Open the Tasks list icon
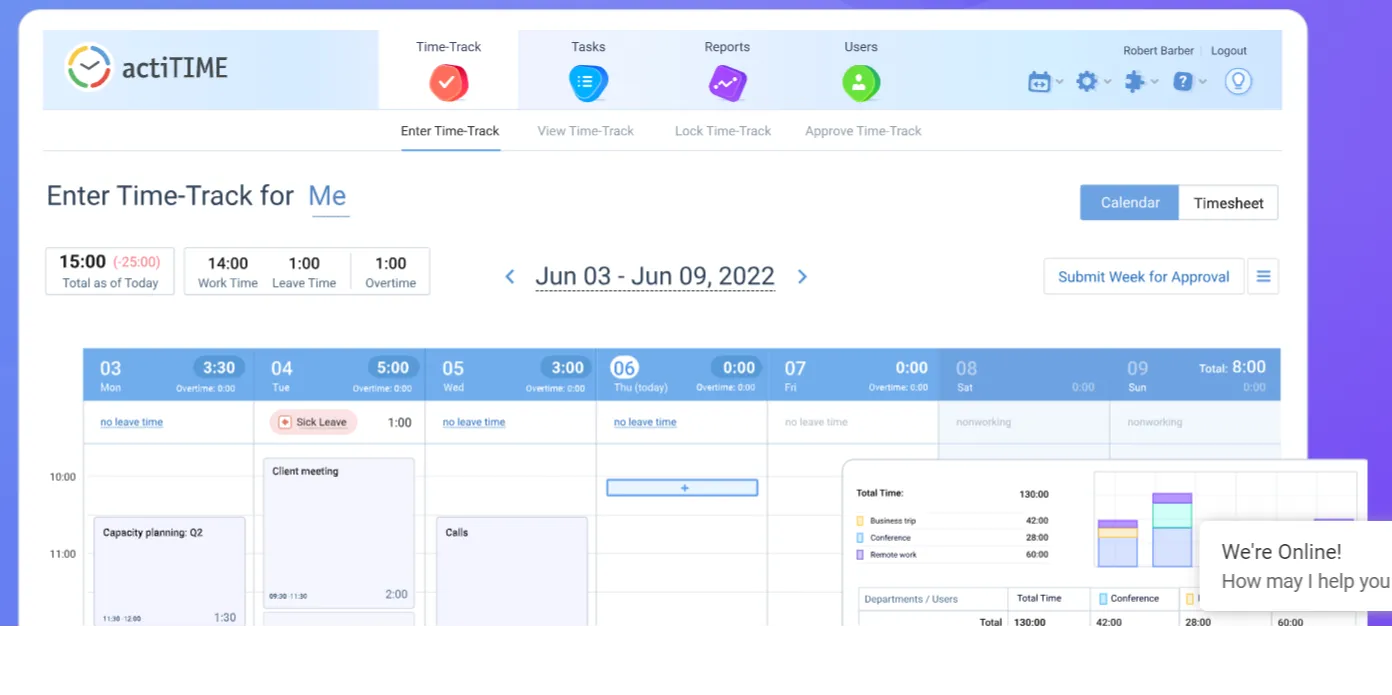Screen dimensions: 1392x695 click(588, 82)
